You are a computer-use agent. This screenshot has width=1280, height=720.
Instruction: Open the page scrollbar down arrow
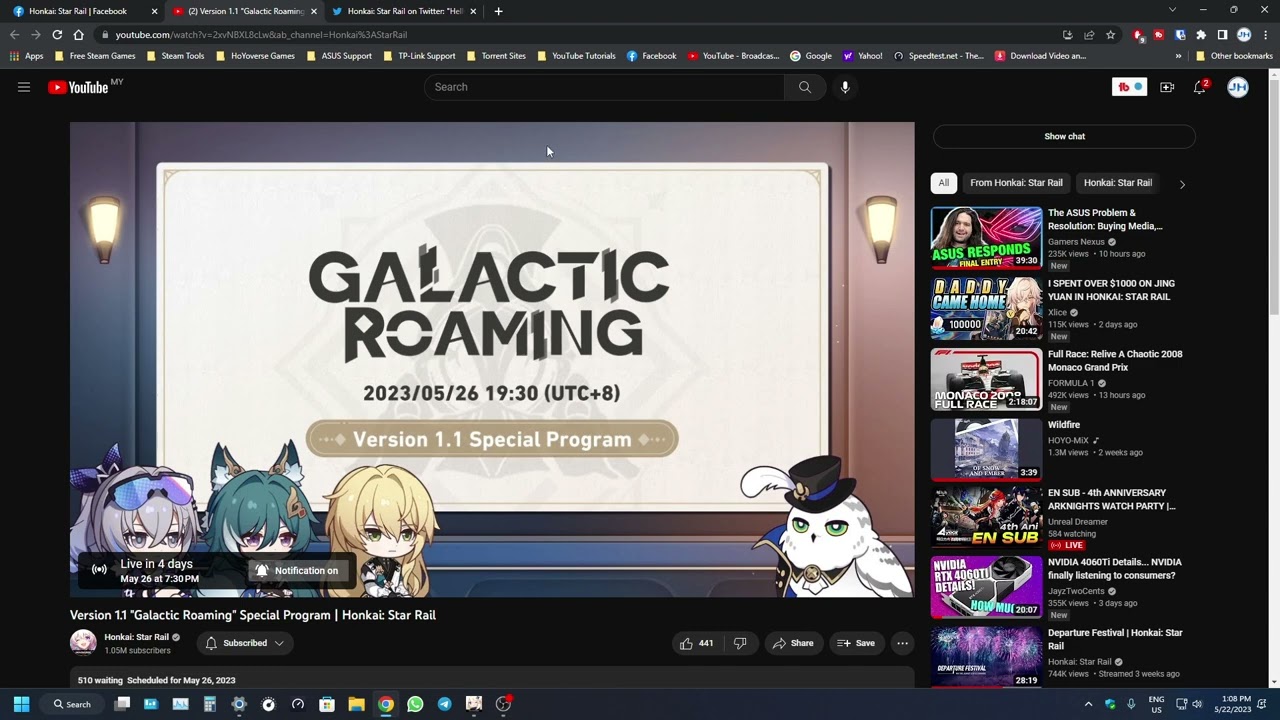click(x=1274, y=683)
